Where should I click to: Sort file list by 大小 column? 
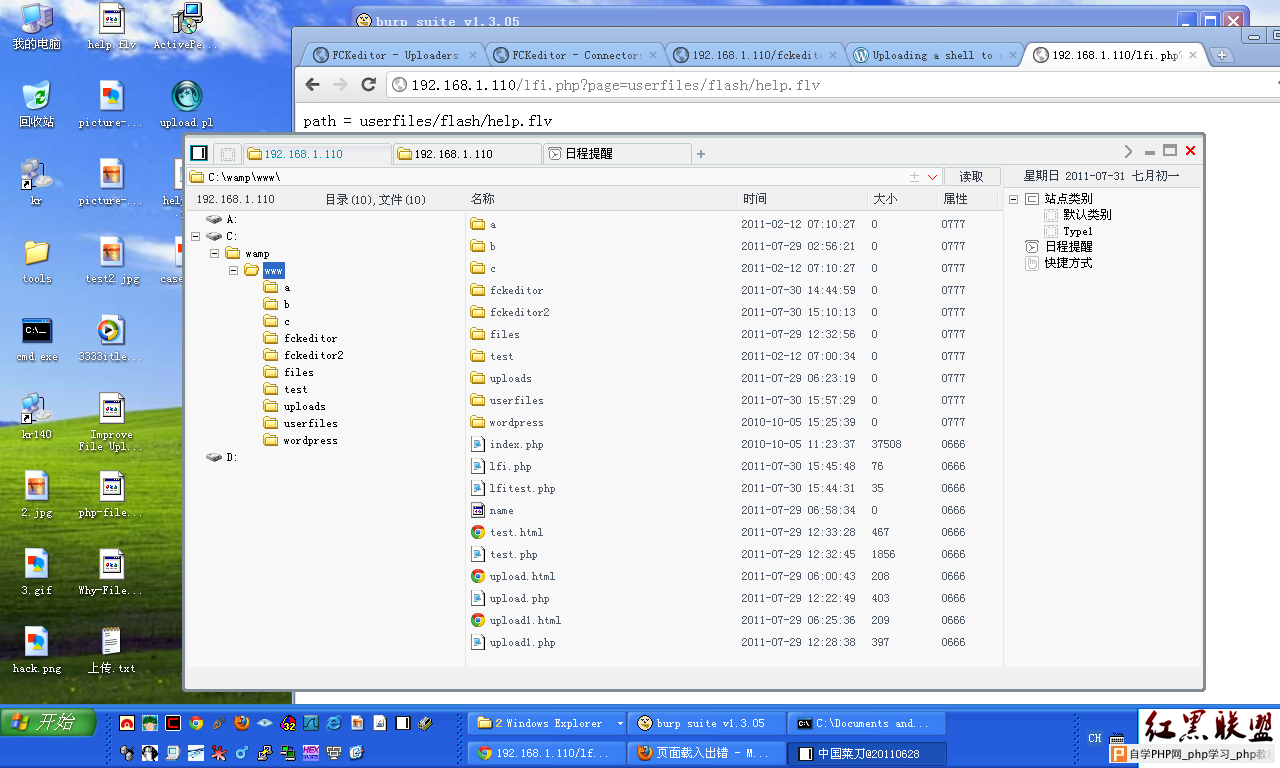(885, 199)
